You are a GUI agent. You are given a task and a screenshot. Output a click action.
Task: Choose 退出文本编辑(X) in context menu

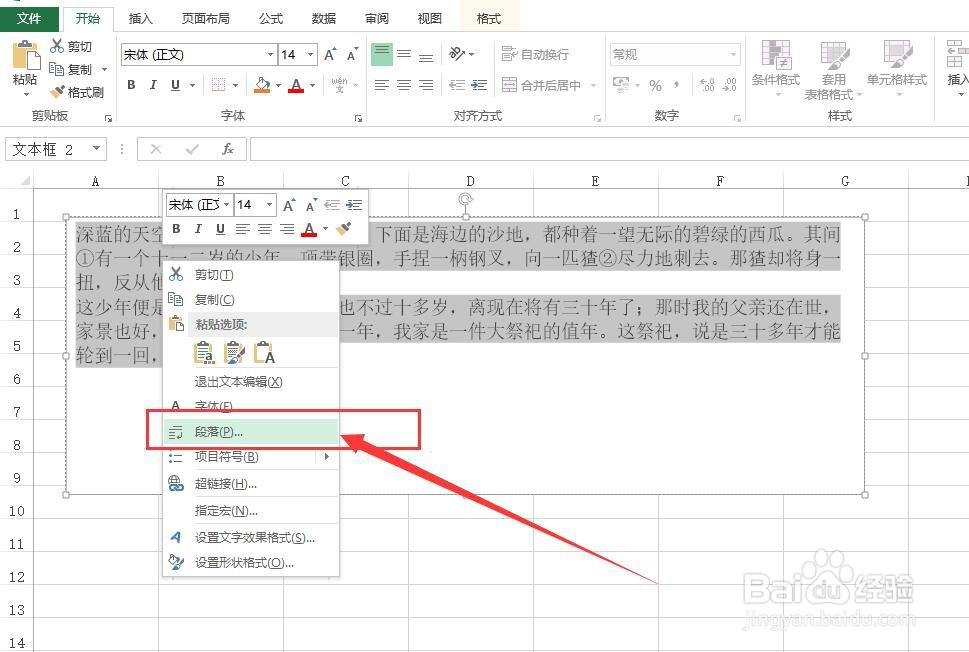(252, 381)
